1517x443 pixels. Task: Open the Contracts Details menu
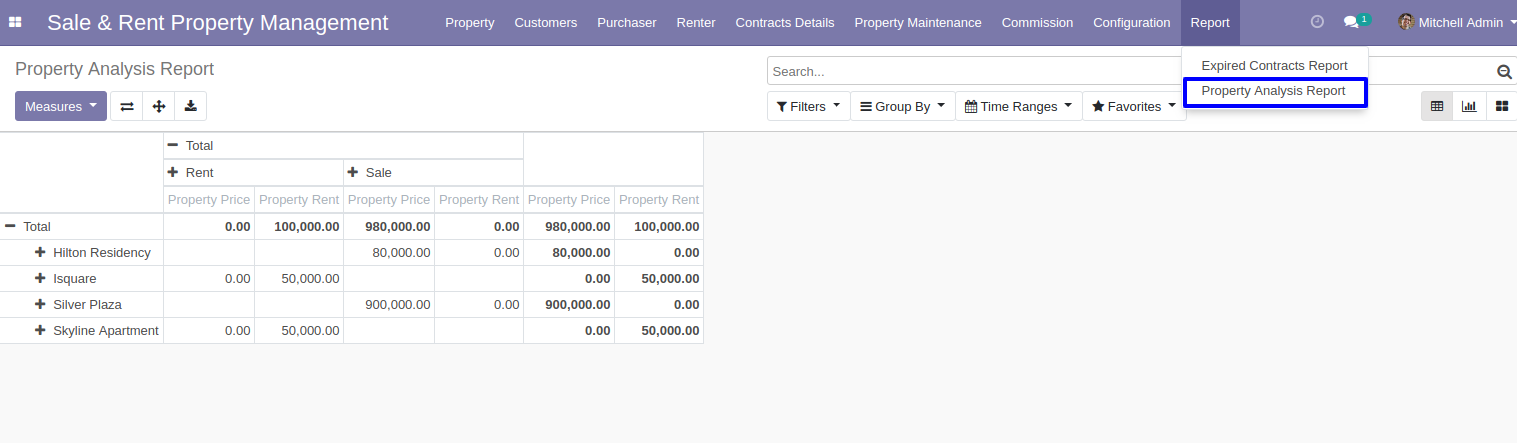click(x=785, y=22)
